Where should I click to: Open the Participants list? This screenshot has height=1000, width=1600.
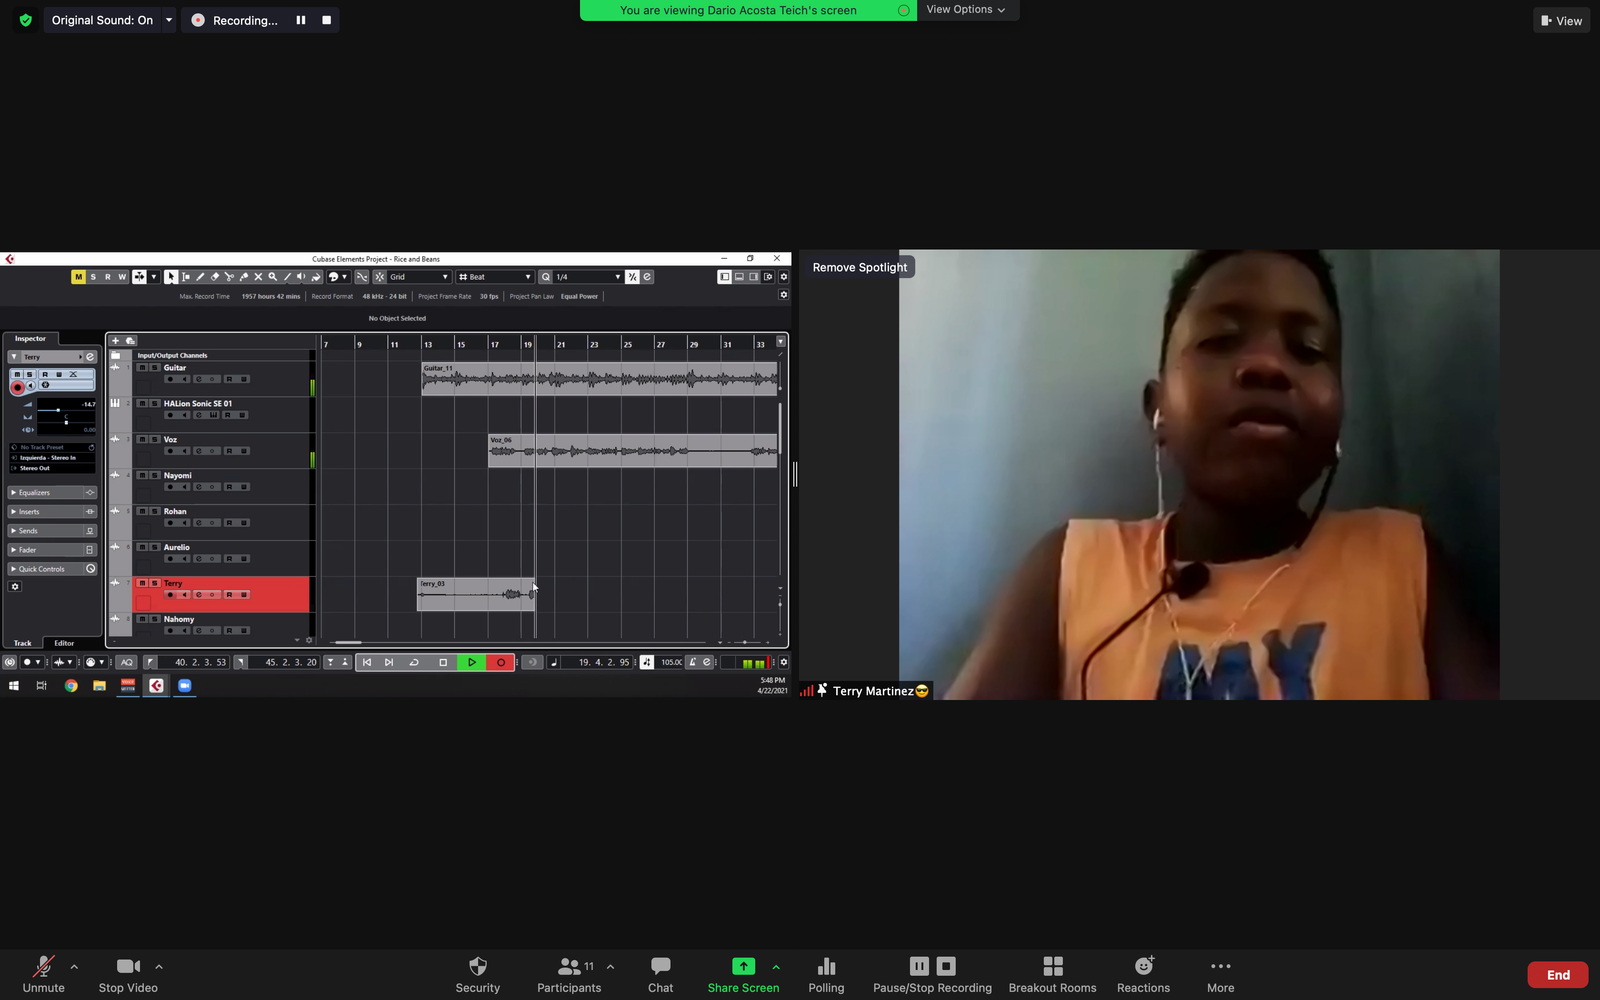click(569, 974)
